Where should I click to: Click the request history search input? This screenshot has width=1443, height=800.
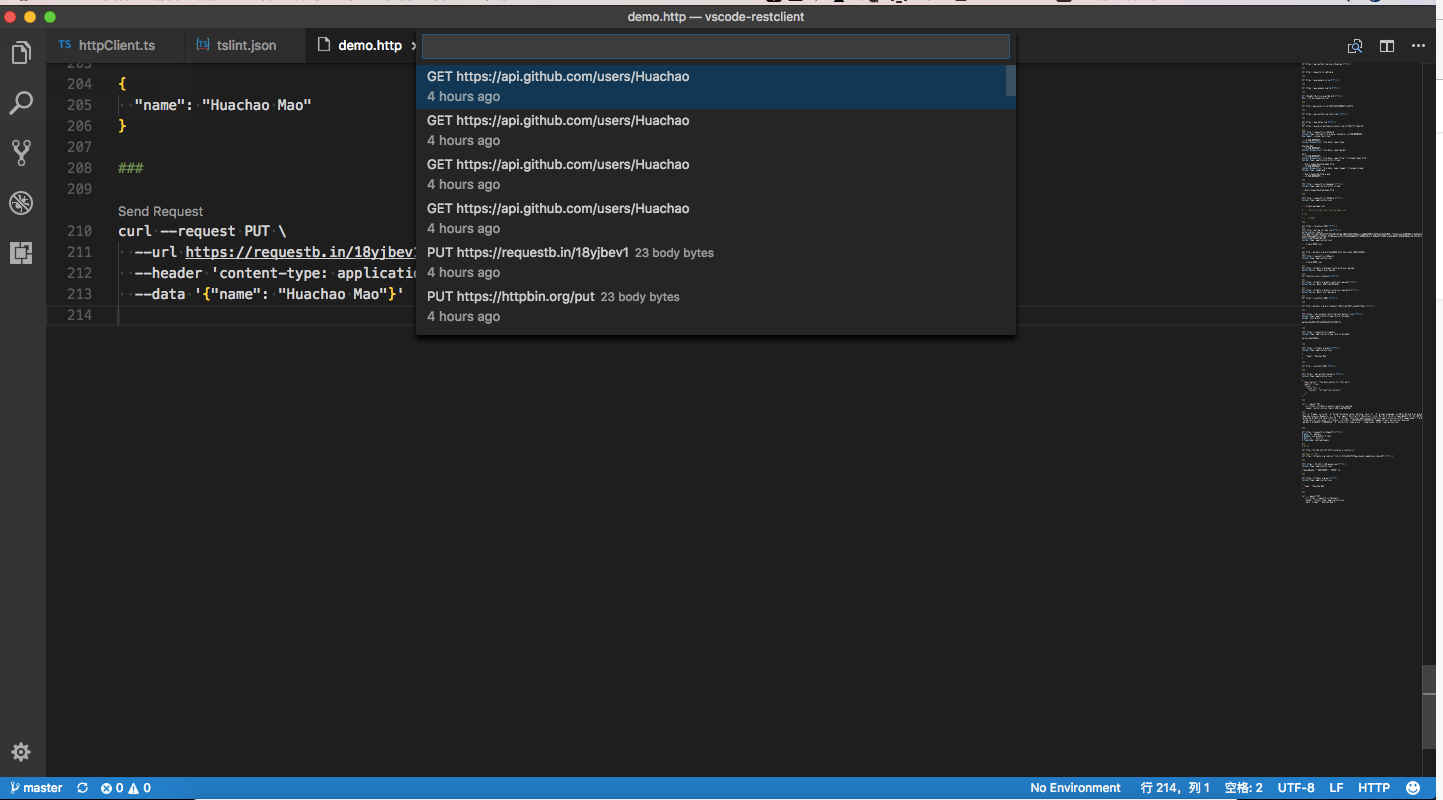715,47
